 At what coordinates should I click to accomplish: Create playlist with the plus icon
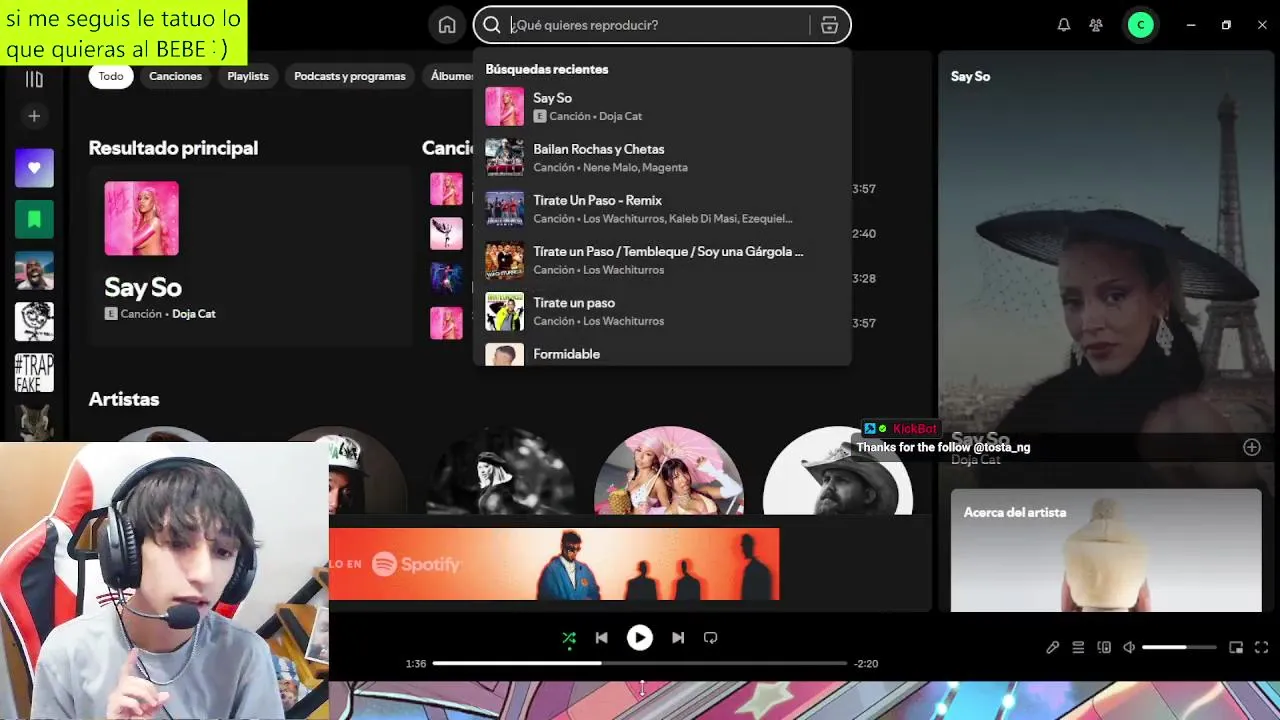(x=34, y=116)
